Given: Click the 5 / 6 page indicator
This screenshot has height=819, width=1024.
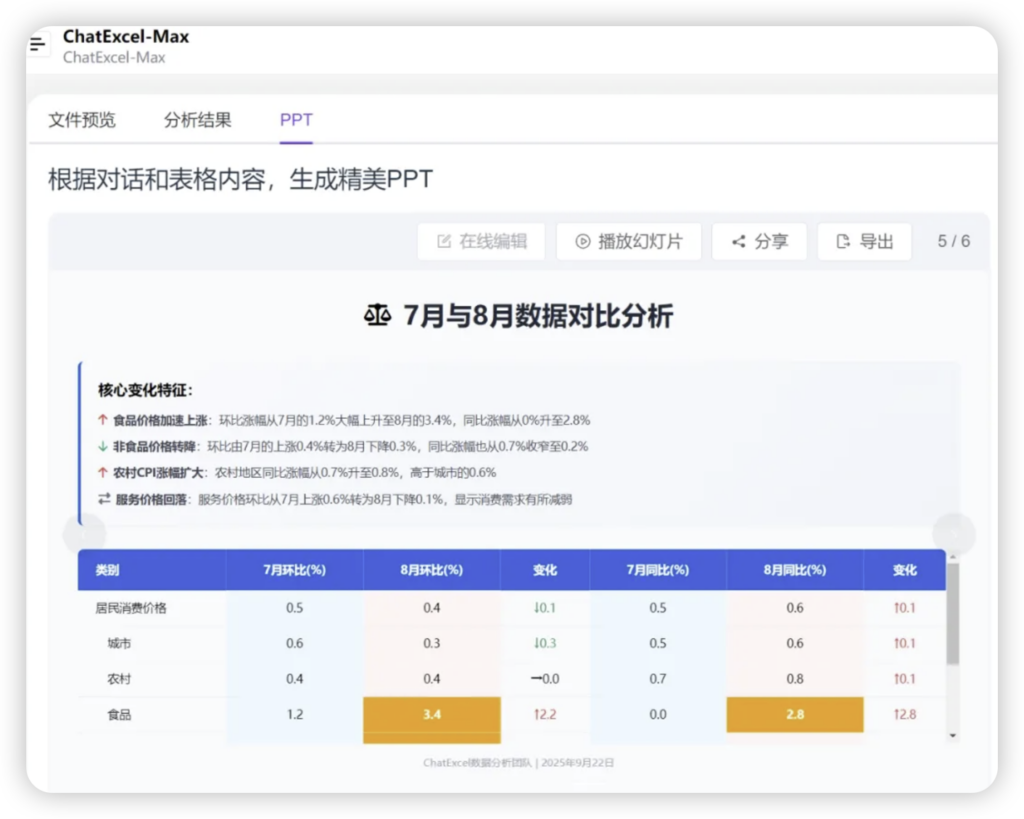Looking at the screenshot, I should (953, 241).
